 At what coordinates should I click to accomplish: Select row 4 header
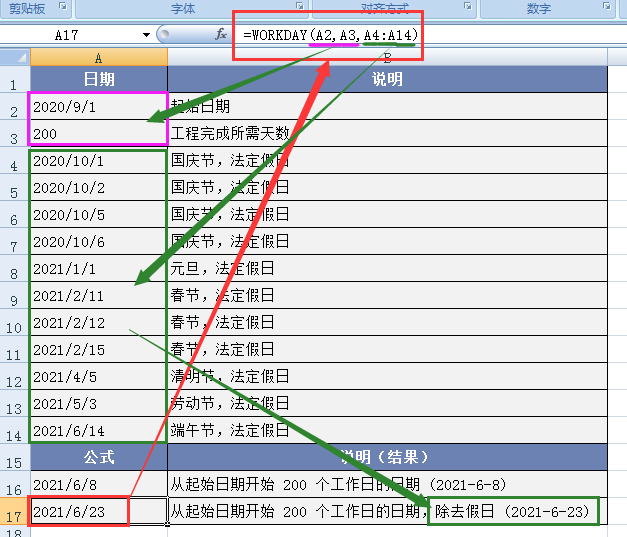click(x=15, y=160)
